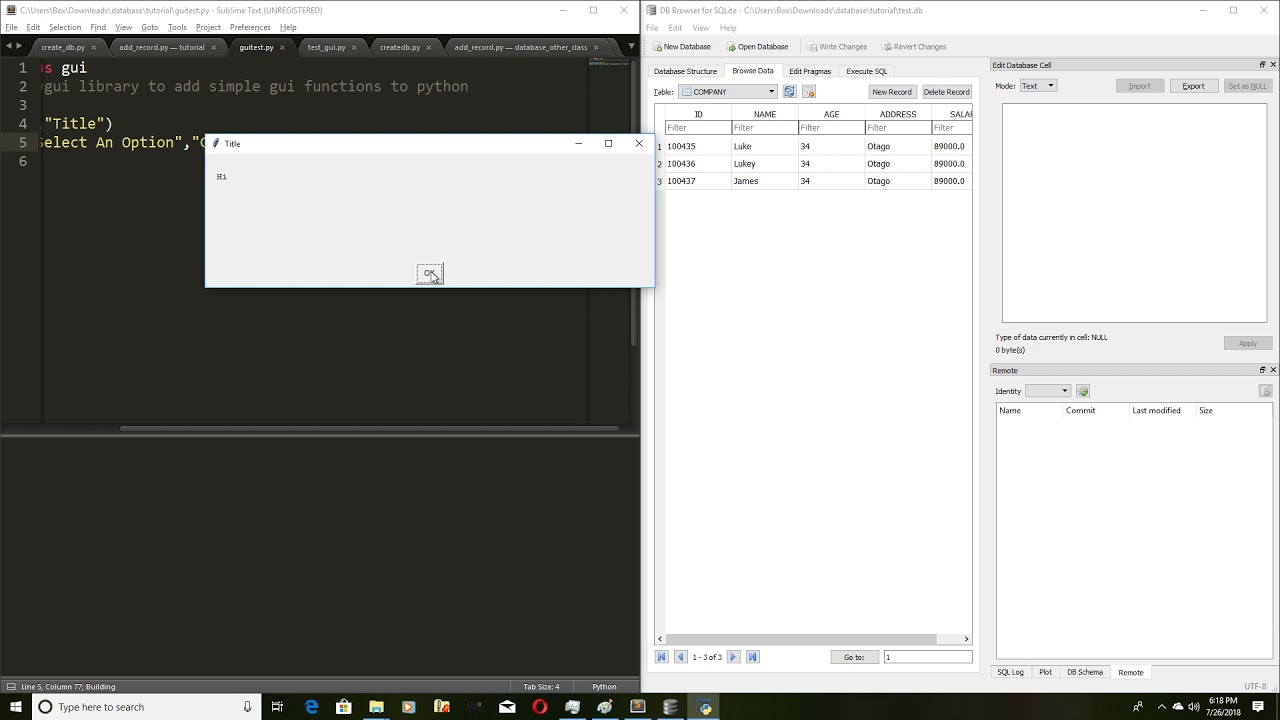The height and width of the screenshot is (720, 1280).
Task: Click the NAME column filter field
Action: 765,128
